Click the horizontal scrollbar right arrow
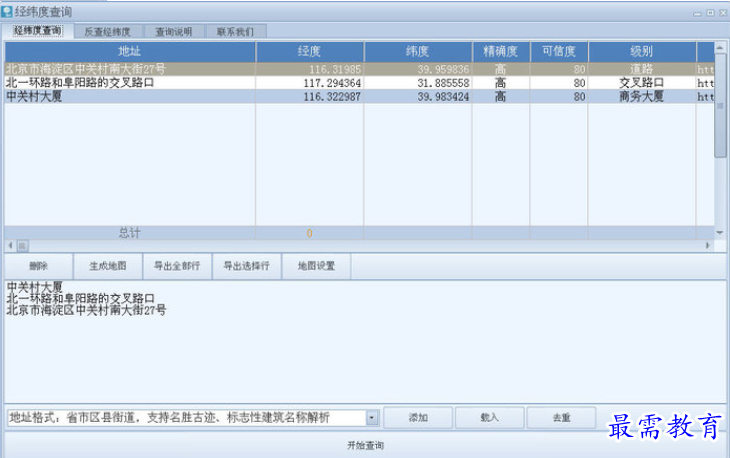Screen dimensions: 730x458 pos(709,245)
